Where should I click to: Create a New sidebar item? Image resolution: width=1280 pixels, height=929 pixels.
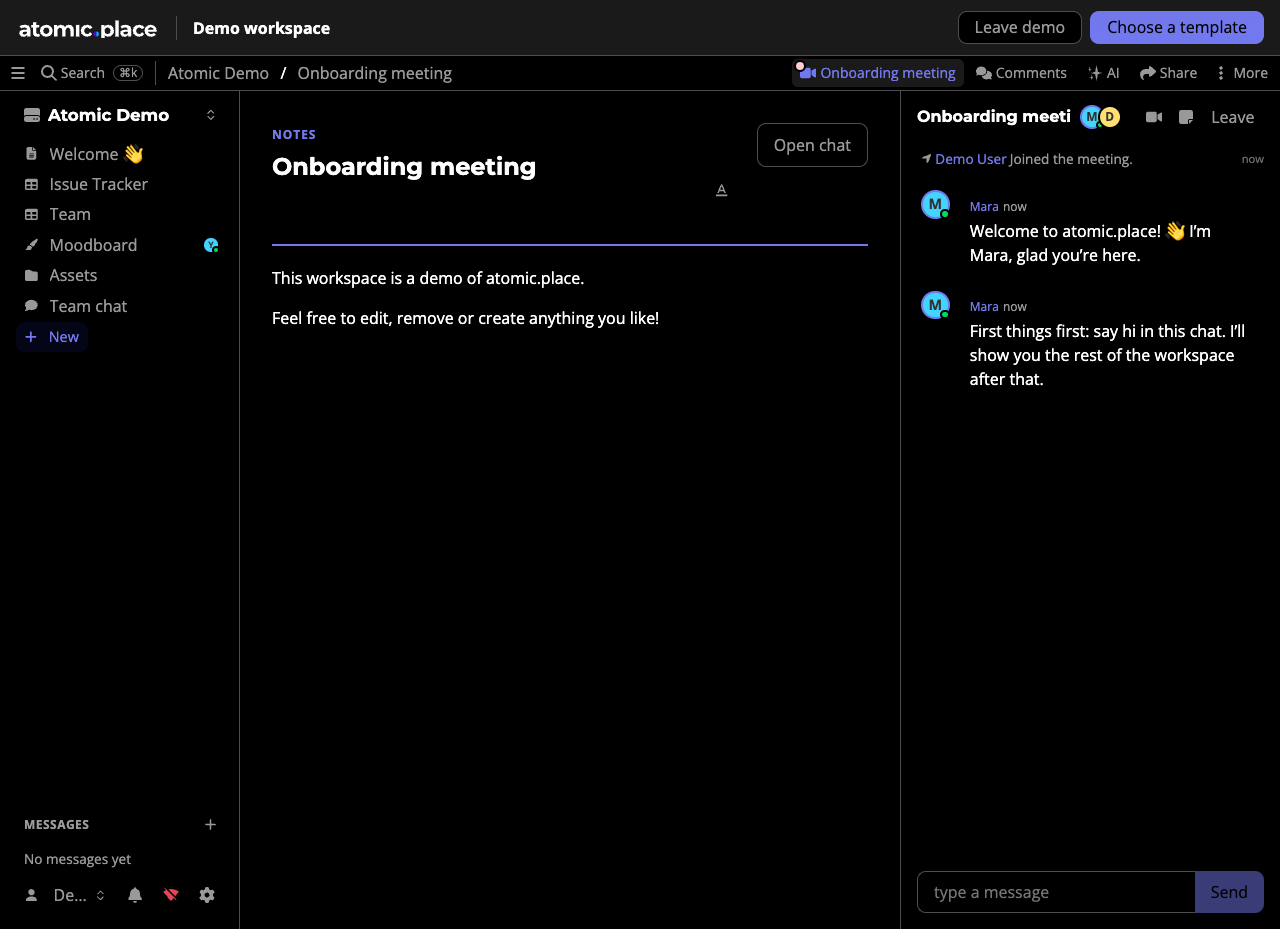pos(52,337)
